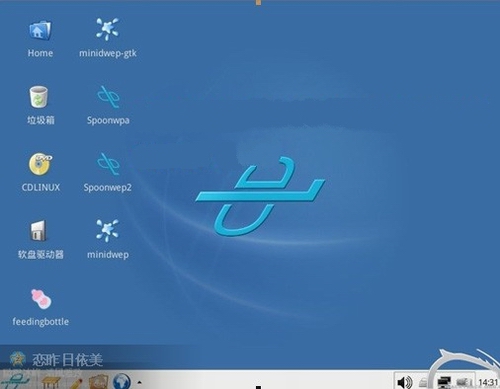Select the "Spoonwep2" icon label
The image size is (500, 389).
coord(108,188)
